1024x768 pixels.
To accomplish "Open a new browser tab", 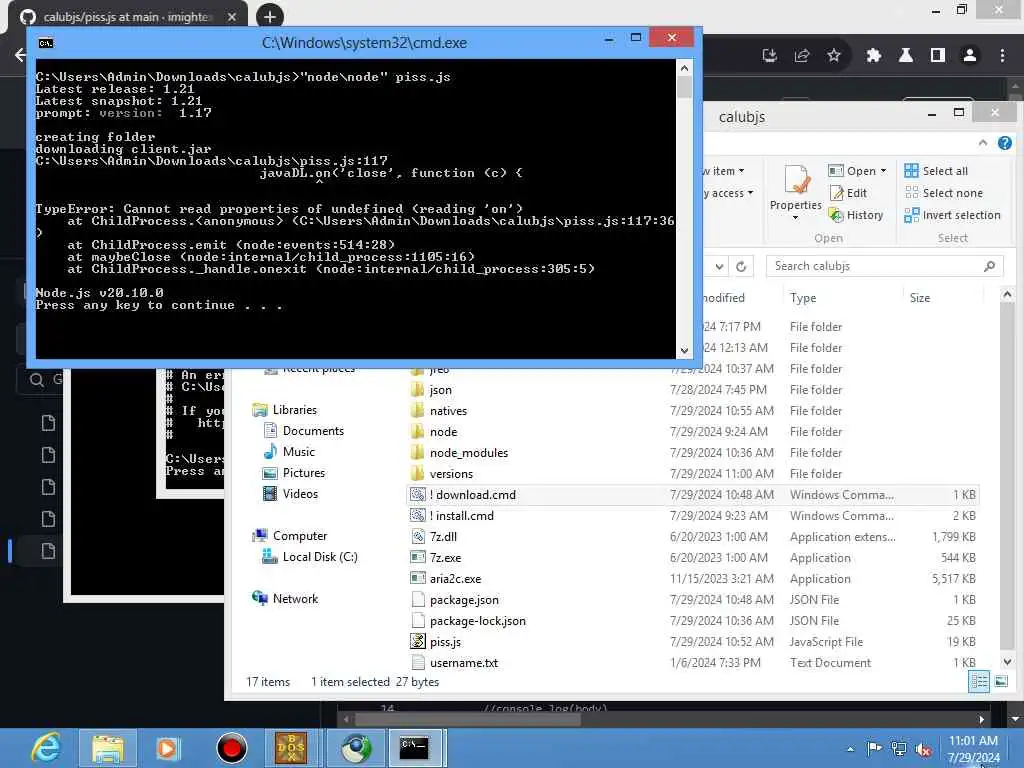I will [x=269, y=16].
